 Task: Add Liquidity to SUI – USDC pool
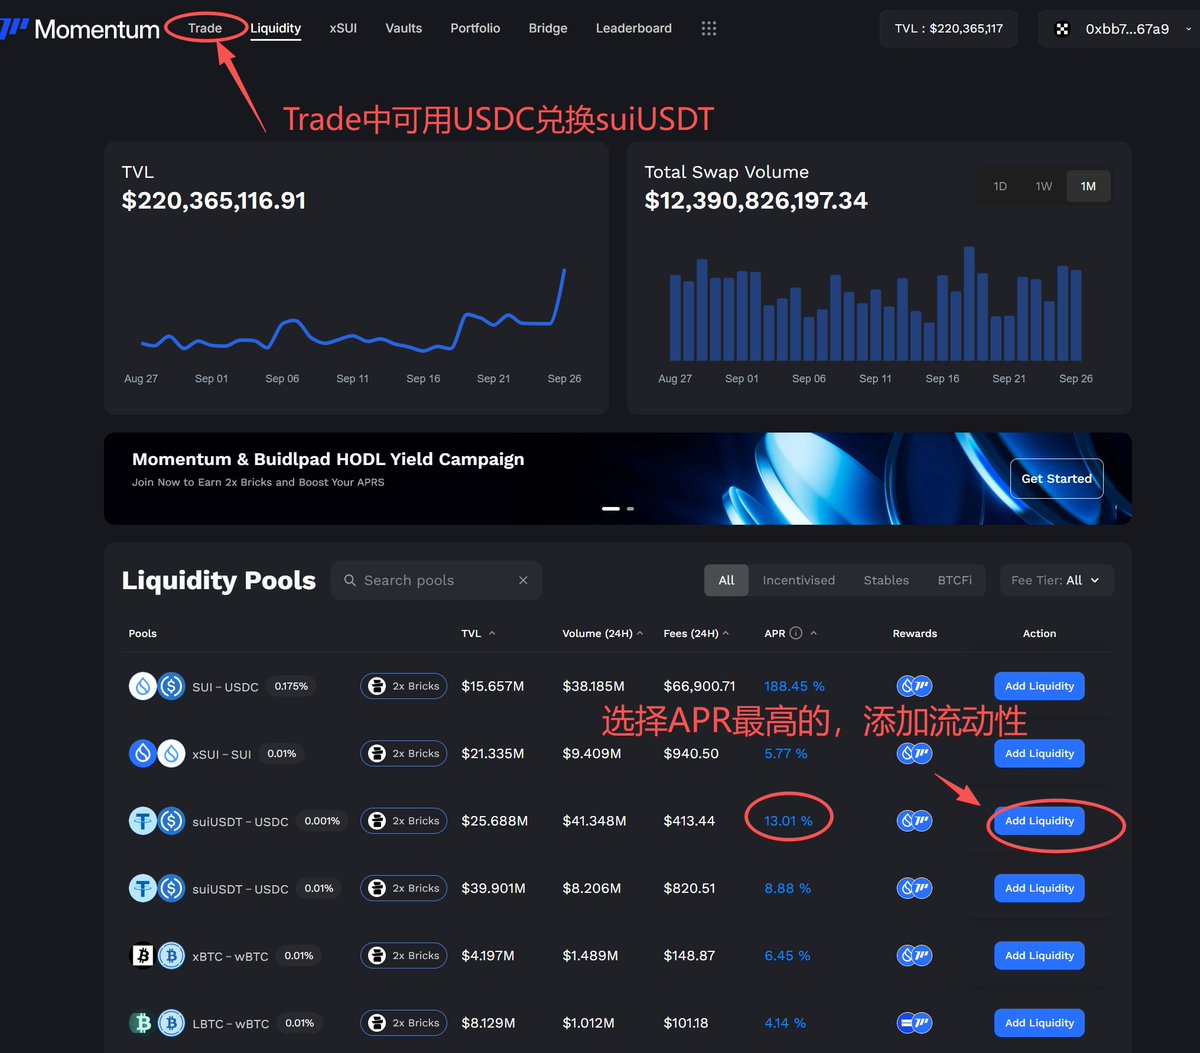coord(1039,686)
